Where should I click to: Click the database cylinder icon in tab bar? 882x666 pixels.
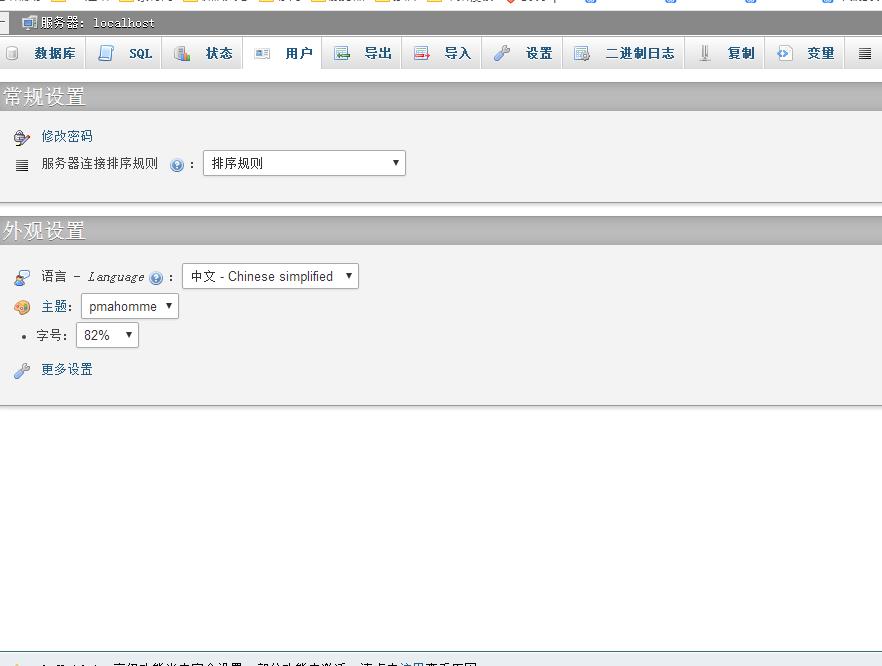(x=12, y=53)
